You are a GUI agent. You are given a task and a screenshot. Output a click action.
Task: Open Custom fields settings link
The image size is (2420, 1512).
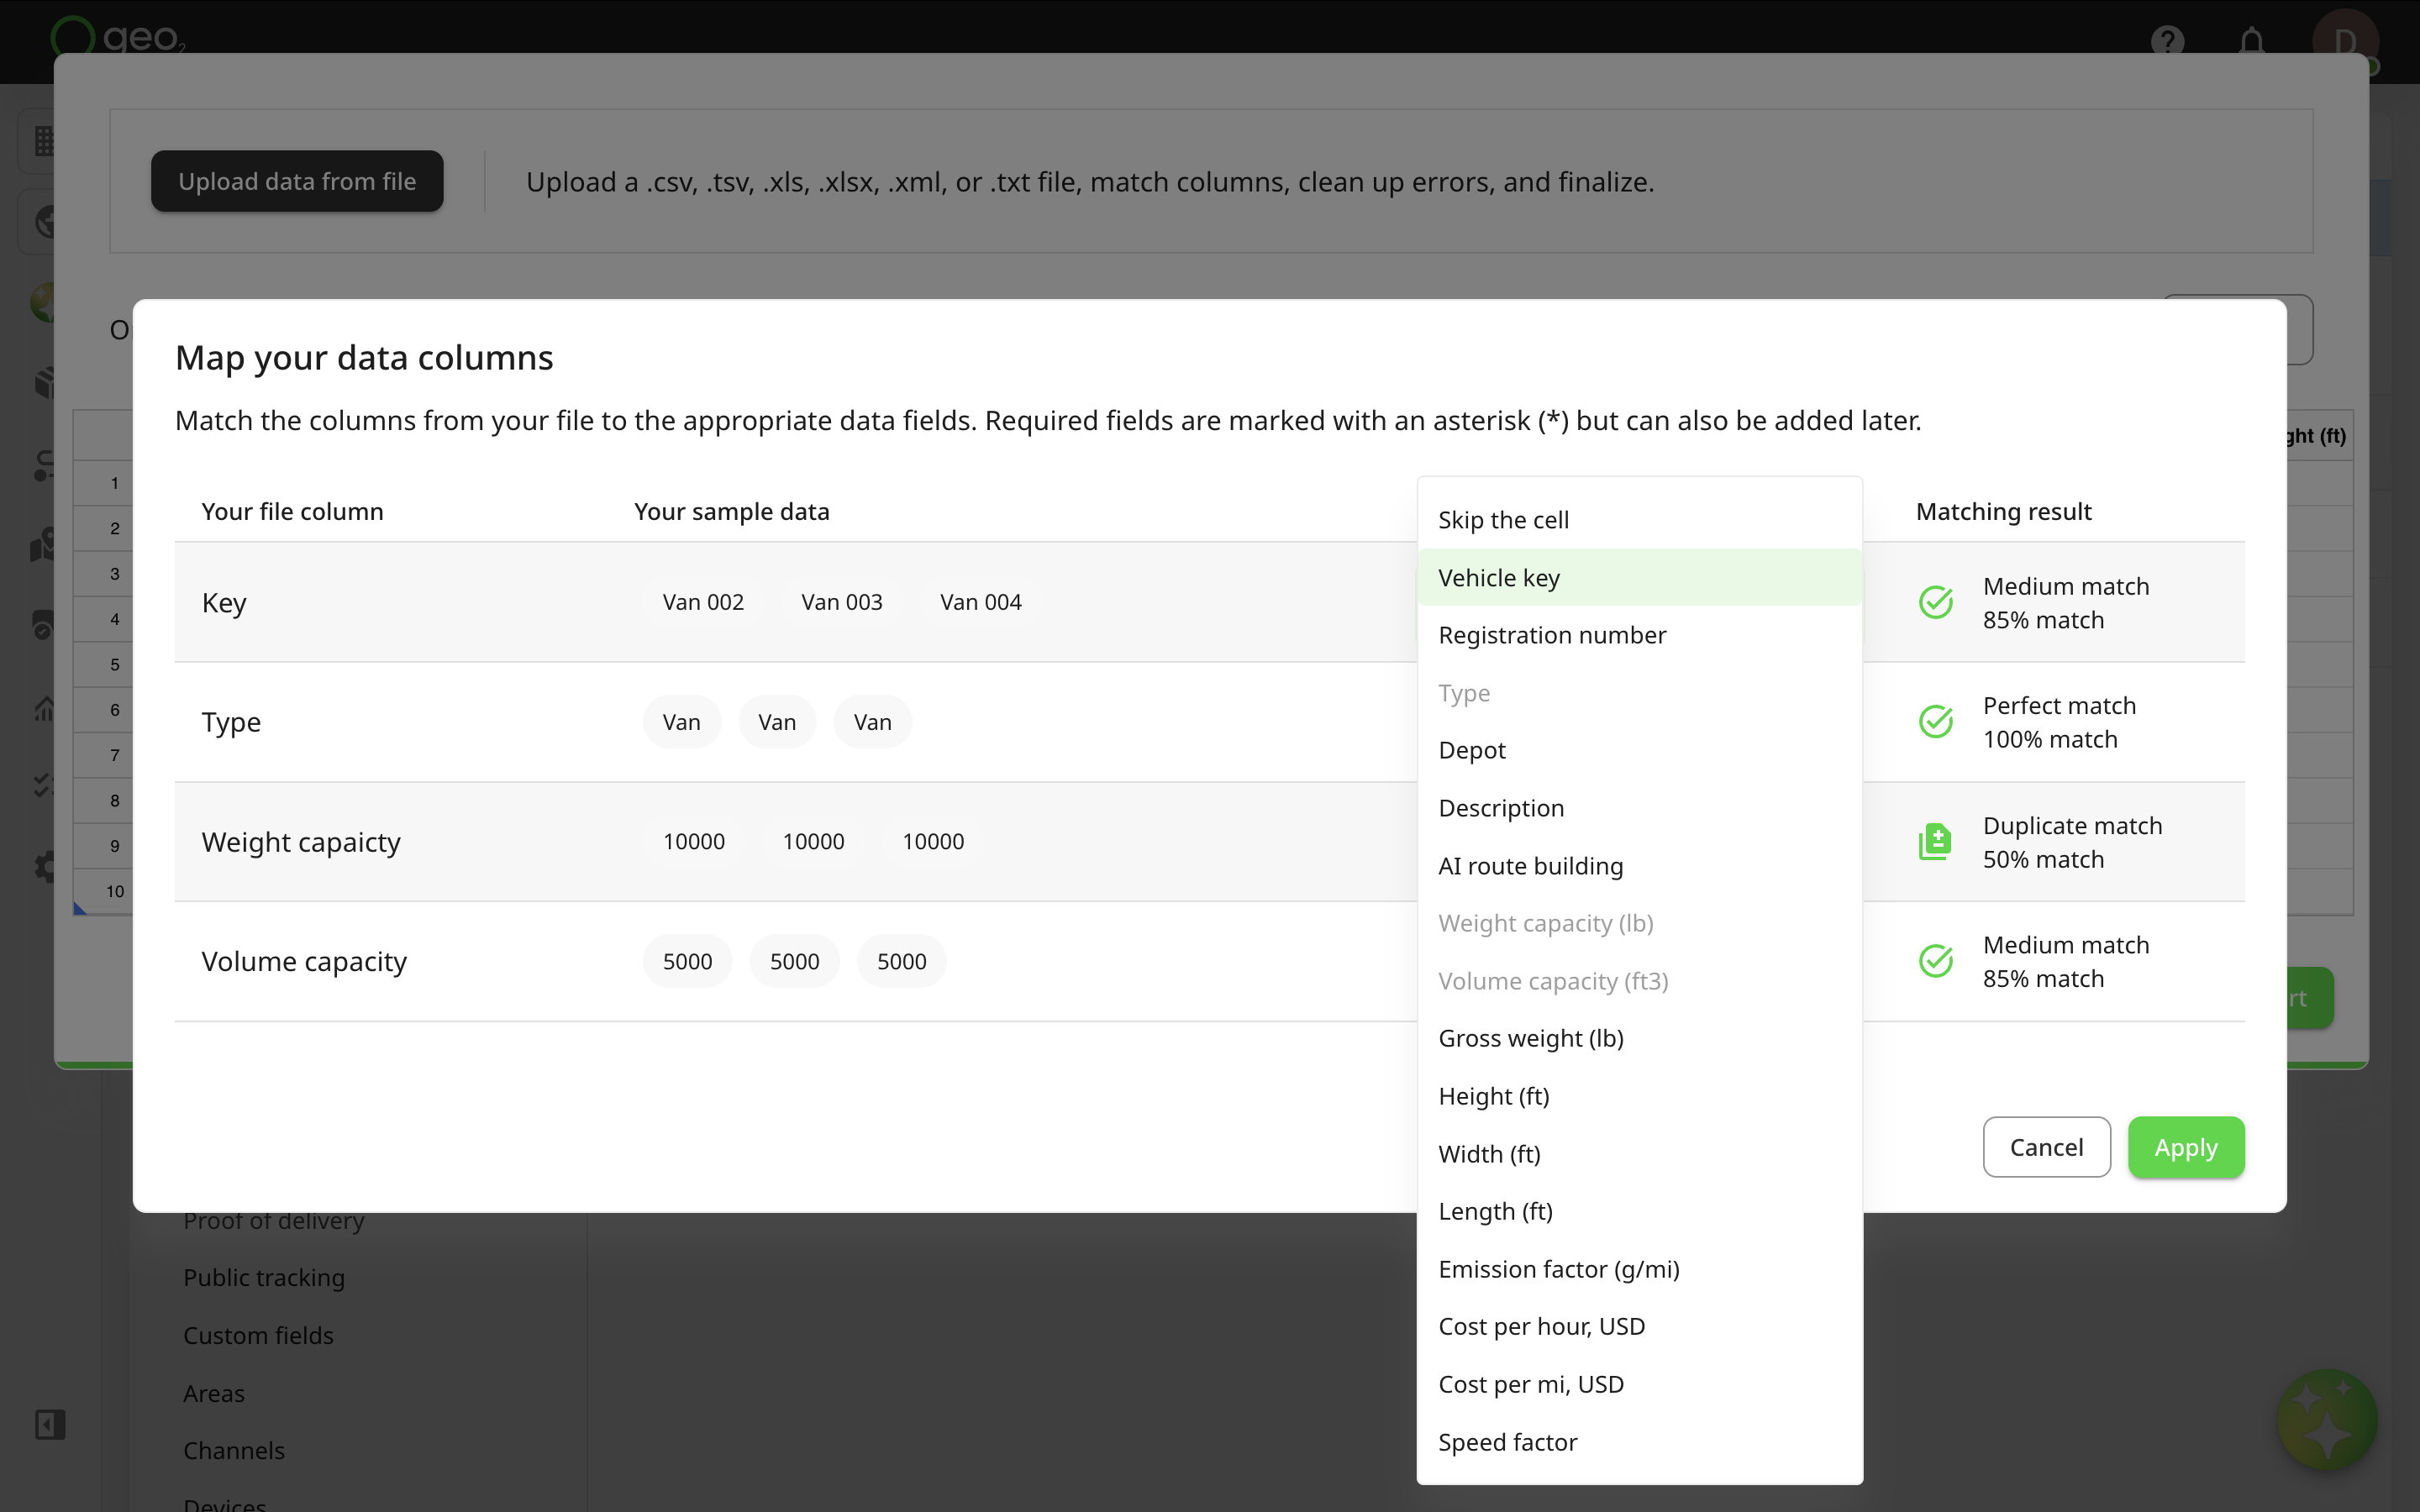click(258, 1335)
